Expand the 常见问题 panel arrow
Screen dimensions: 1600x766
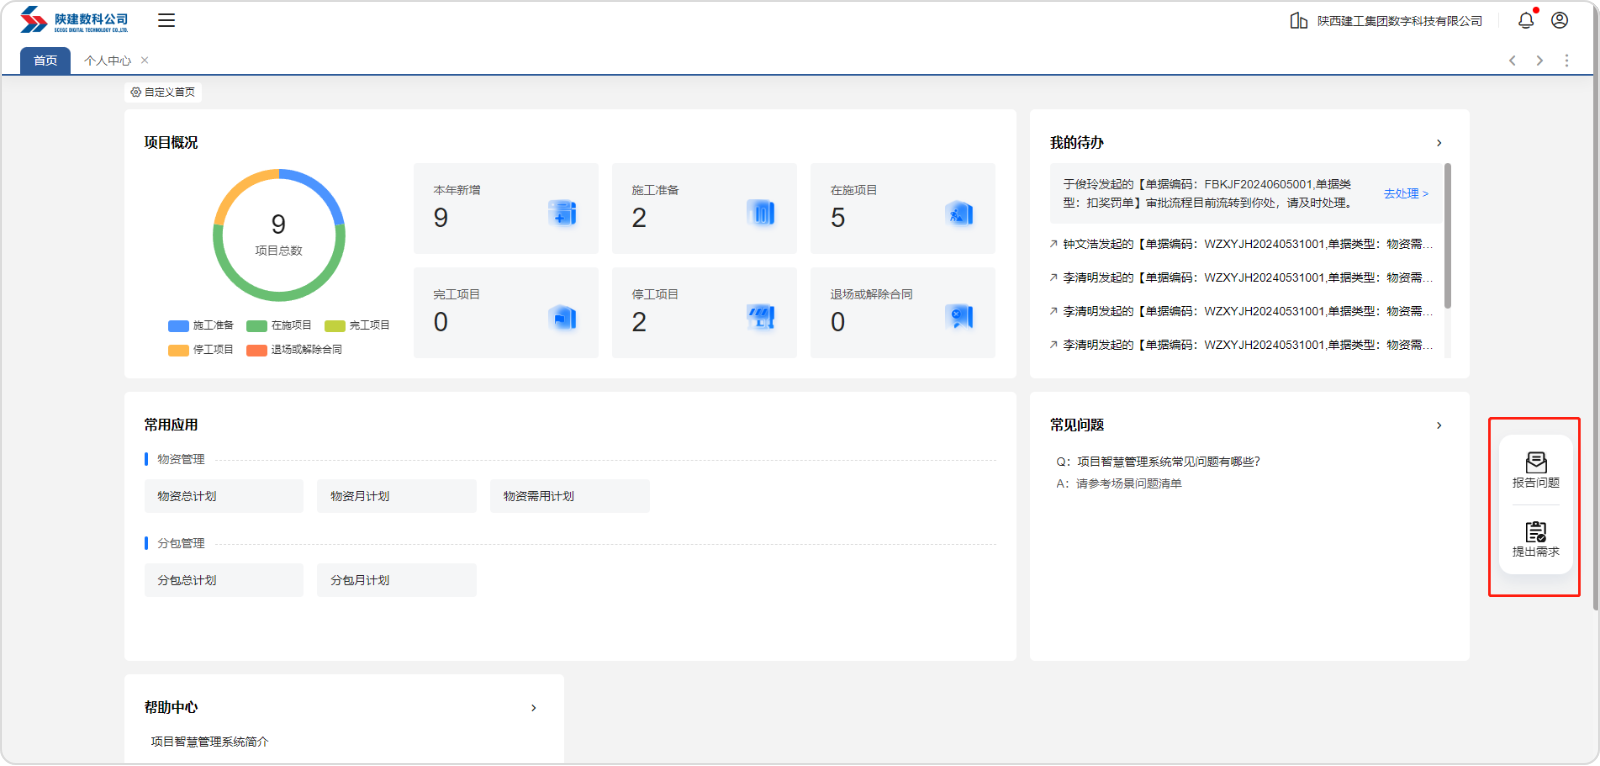point(1439,425)
